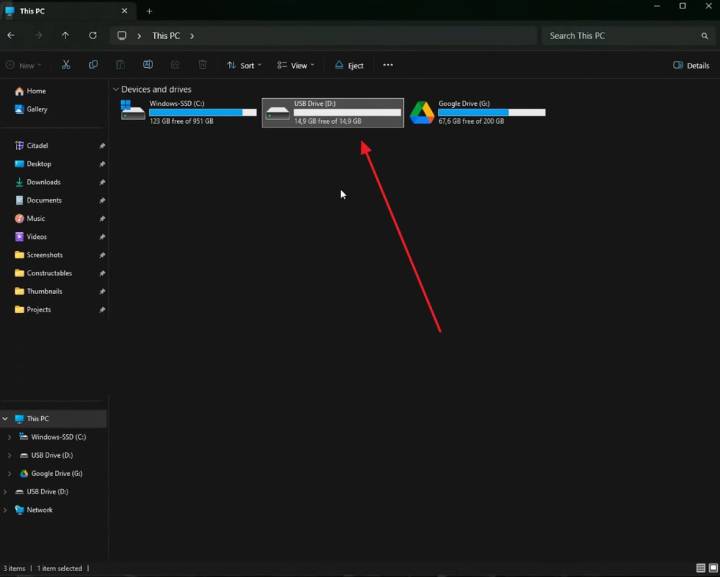Viewport: 720px width, 577px height.
Task: Click the Copy icon in toolbar
Action: (93, 65)
